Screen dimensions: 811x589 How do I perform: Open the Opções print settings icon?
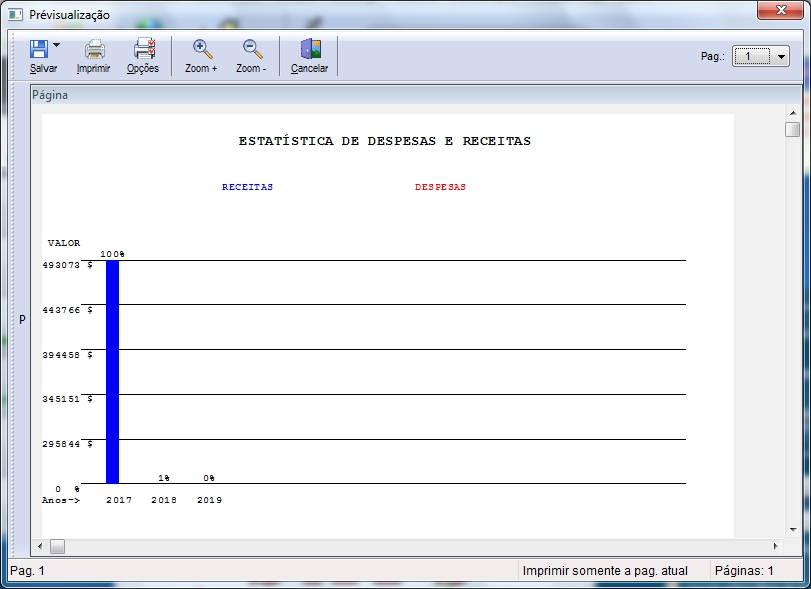[x=144, y=49]
